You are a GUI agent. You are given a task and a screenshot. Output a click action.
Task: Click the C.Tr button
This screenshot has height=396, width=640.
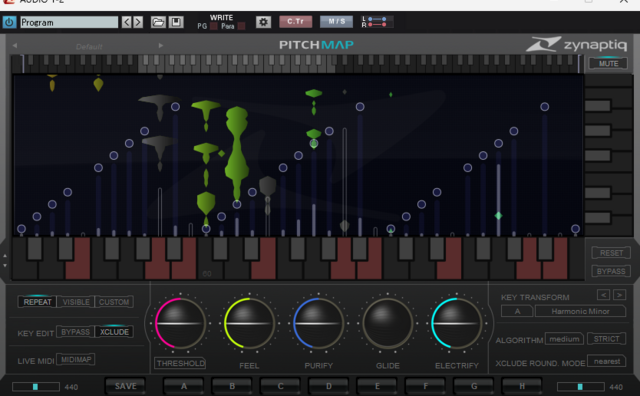coord(296,22)
